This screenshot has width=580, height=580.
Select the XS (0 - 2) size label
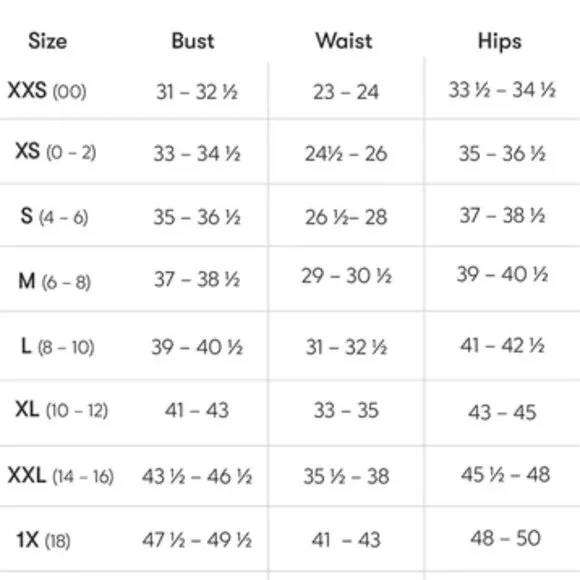[55, 152]
